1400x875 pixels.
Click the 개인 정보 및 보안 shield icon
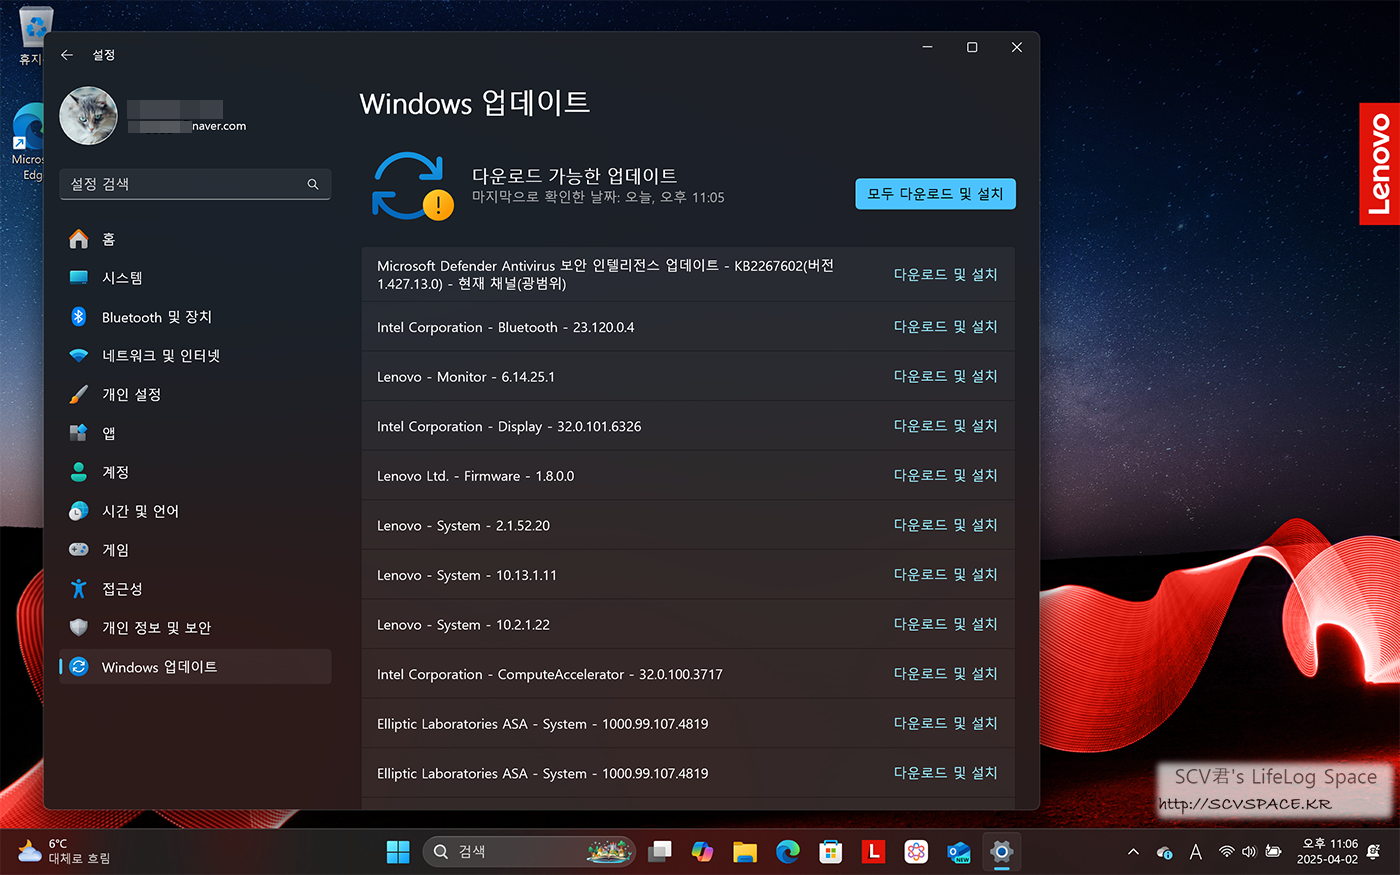click(x=79, y=628)
